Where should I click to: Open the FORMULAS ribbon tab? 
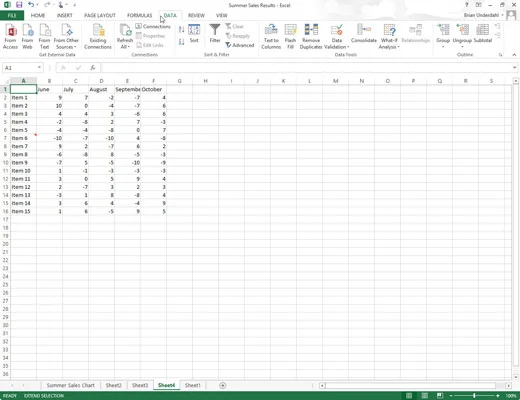pos(139,15)
